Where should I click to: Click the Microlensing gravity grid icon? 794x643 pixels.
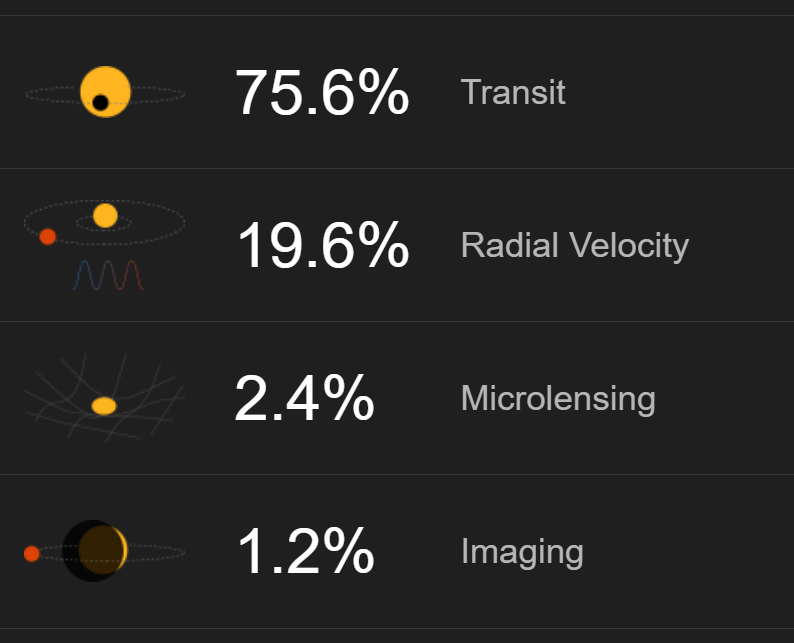(x=104, y=397)
